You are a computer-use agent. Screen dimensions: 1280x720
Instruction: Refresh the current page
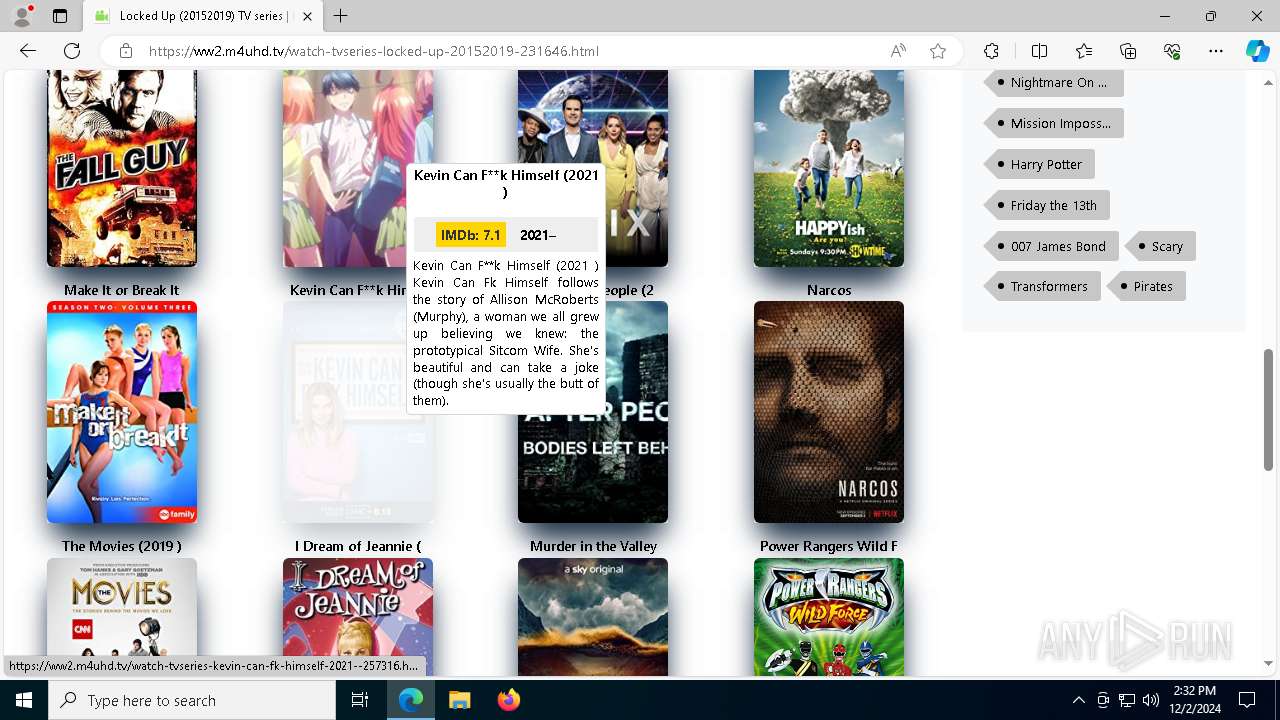coord(72,51)
